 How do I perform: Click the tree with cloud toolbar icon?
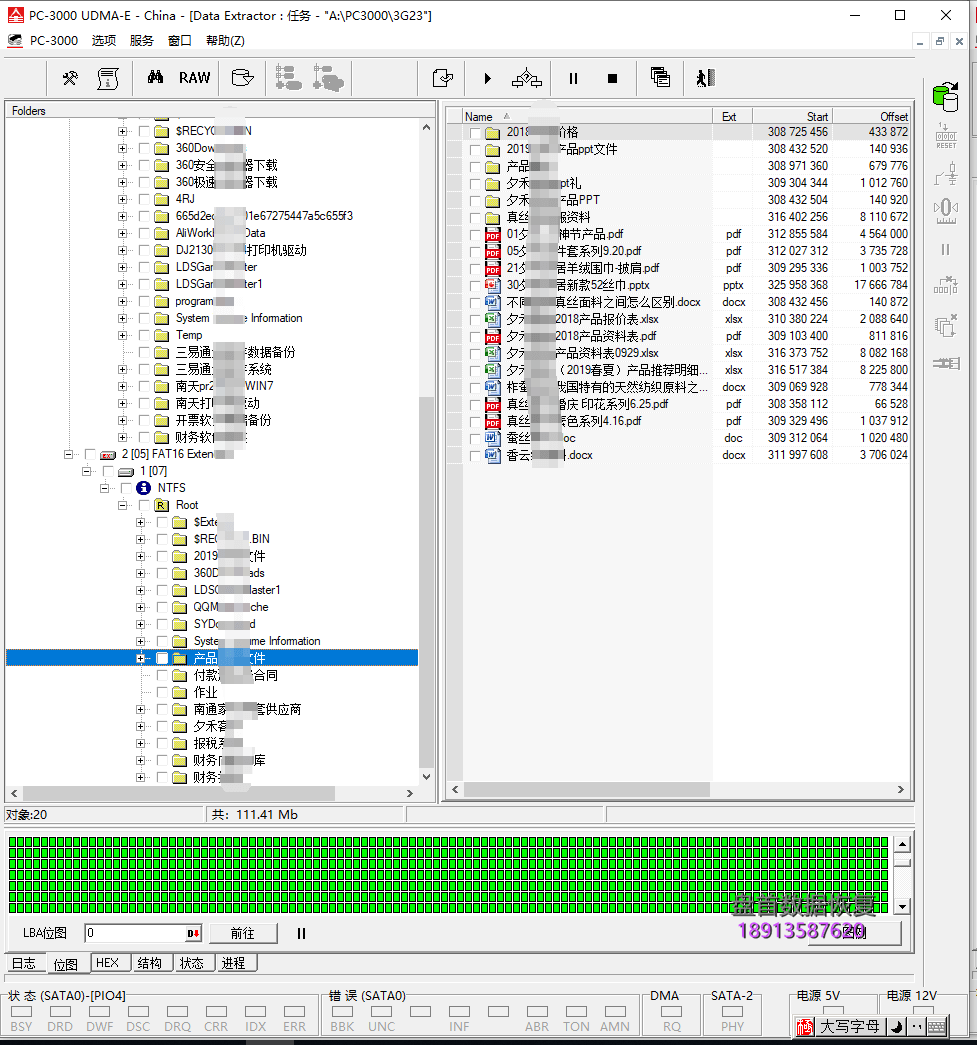[x=328, y=78]
